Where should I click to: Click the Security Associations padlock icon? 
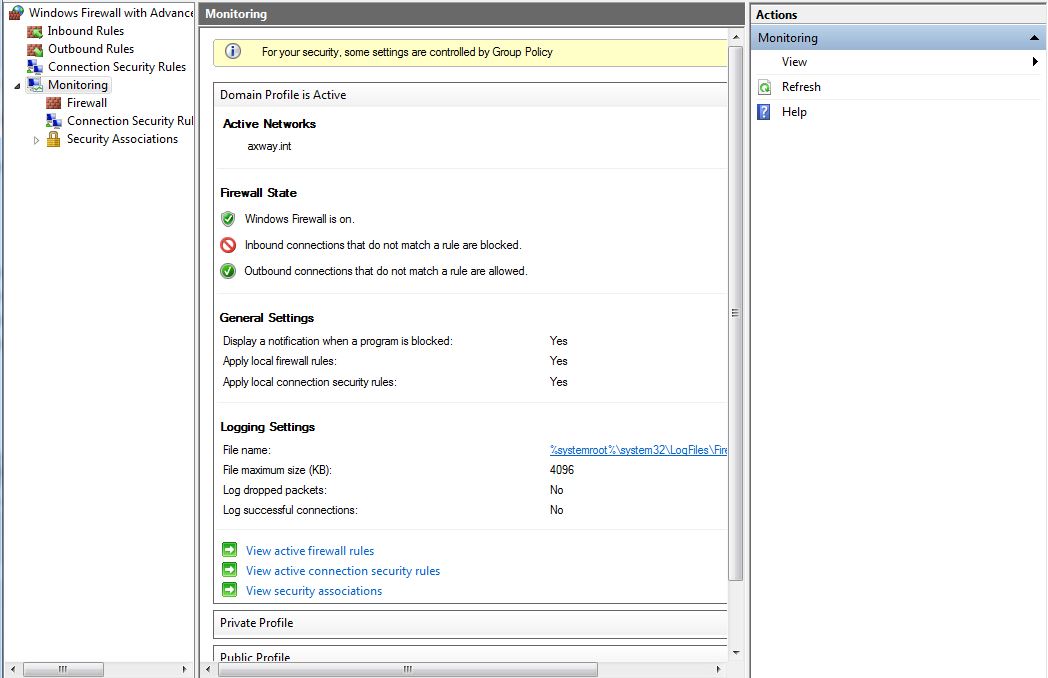click(54, 139)
